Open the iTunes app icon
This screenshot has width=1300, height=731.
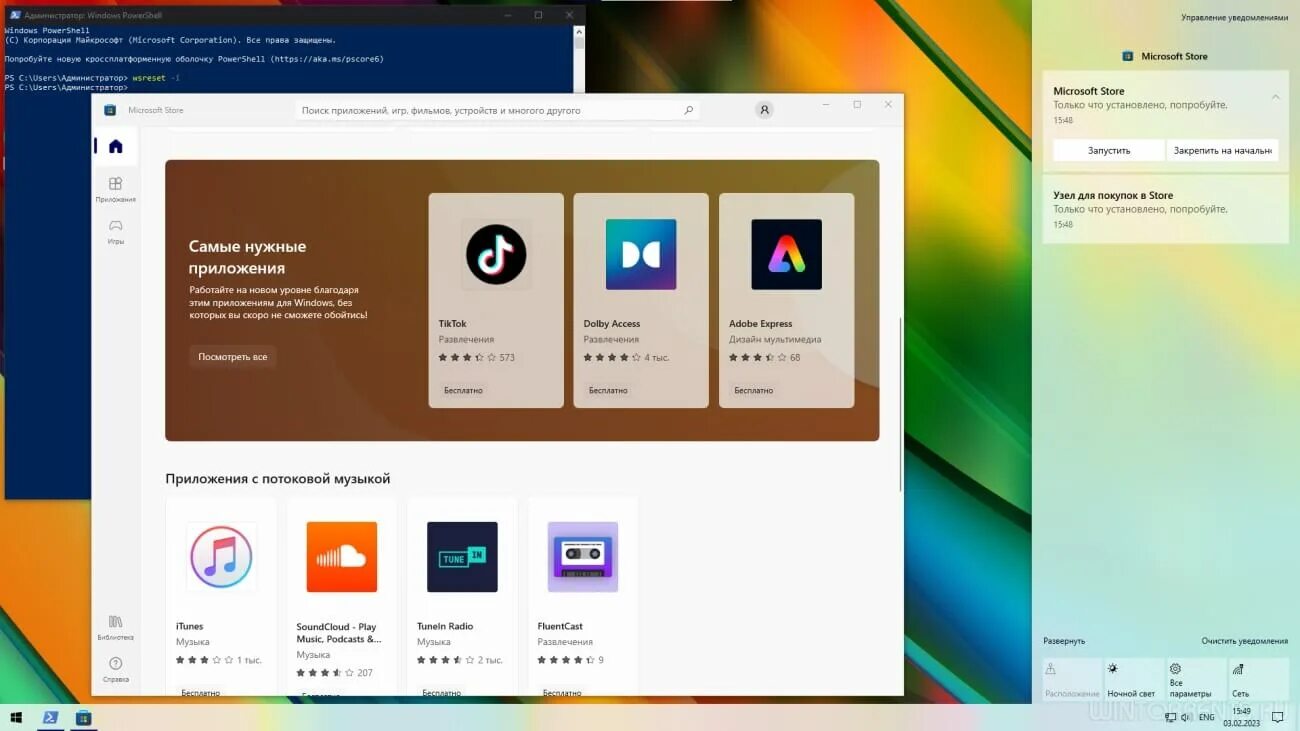click(x=221, y=557)
